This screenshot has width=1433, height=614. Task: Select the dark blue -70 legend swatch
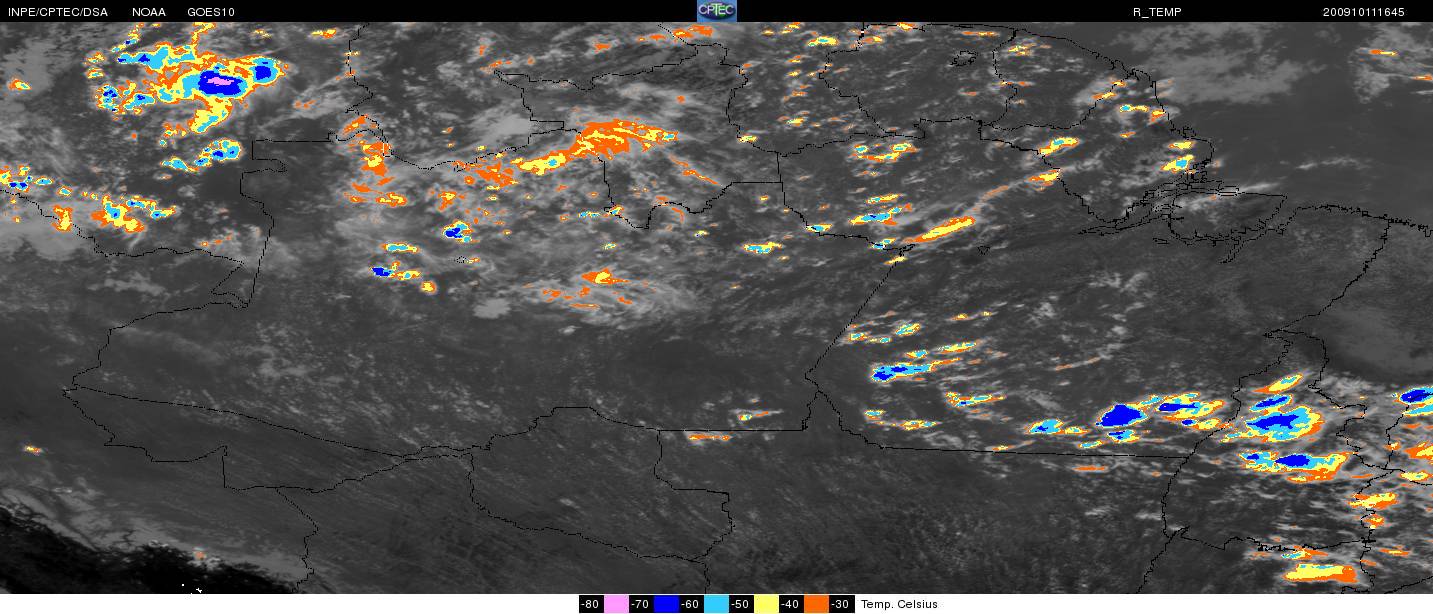tap(666, 604)
